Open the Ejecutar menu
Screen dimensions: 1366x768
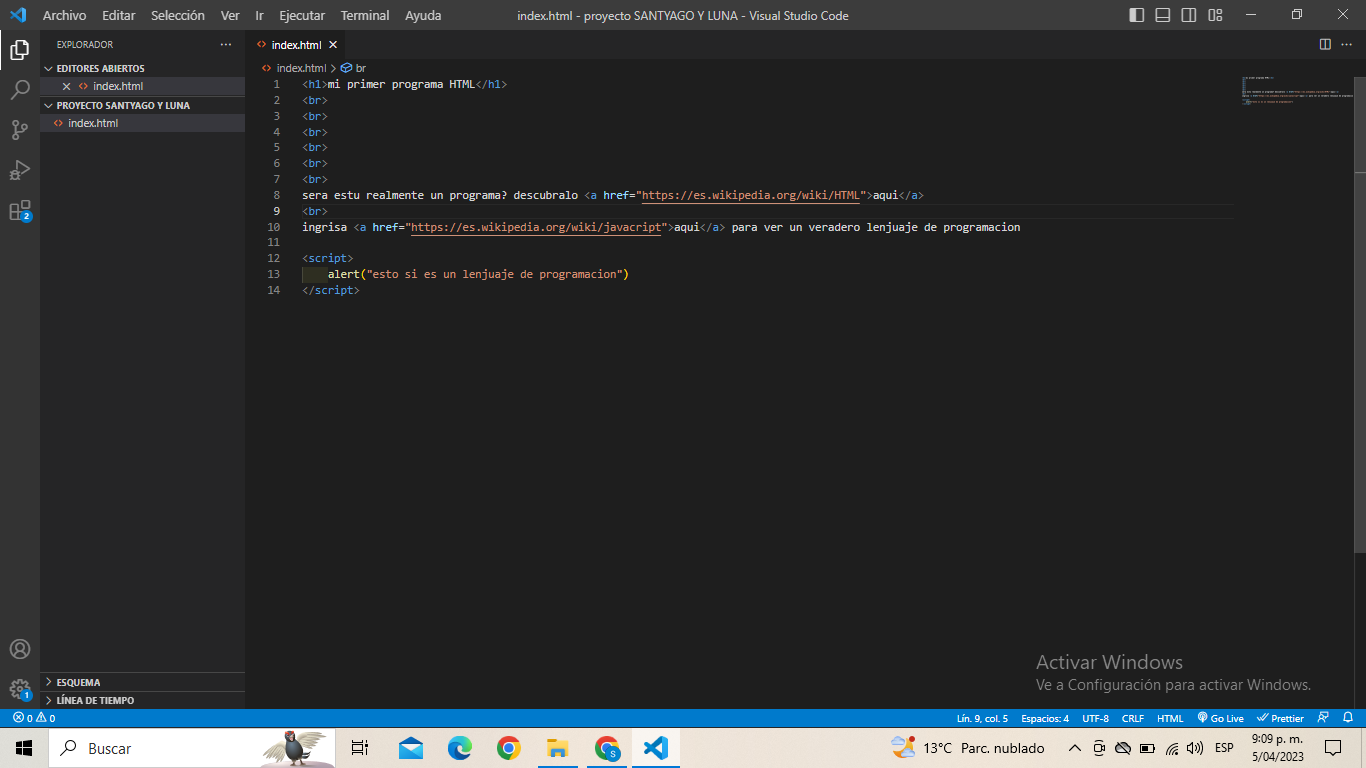pos(302,15)
